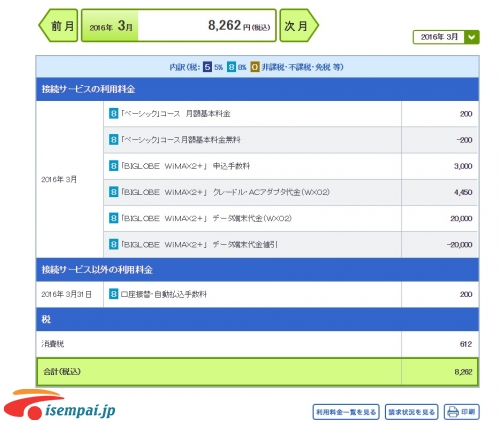The image size is (500, 422).
Task: Click the 5% tax legend badge
Action: tap(207, 67)
